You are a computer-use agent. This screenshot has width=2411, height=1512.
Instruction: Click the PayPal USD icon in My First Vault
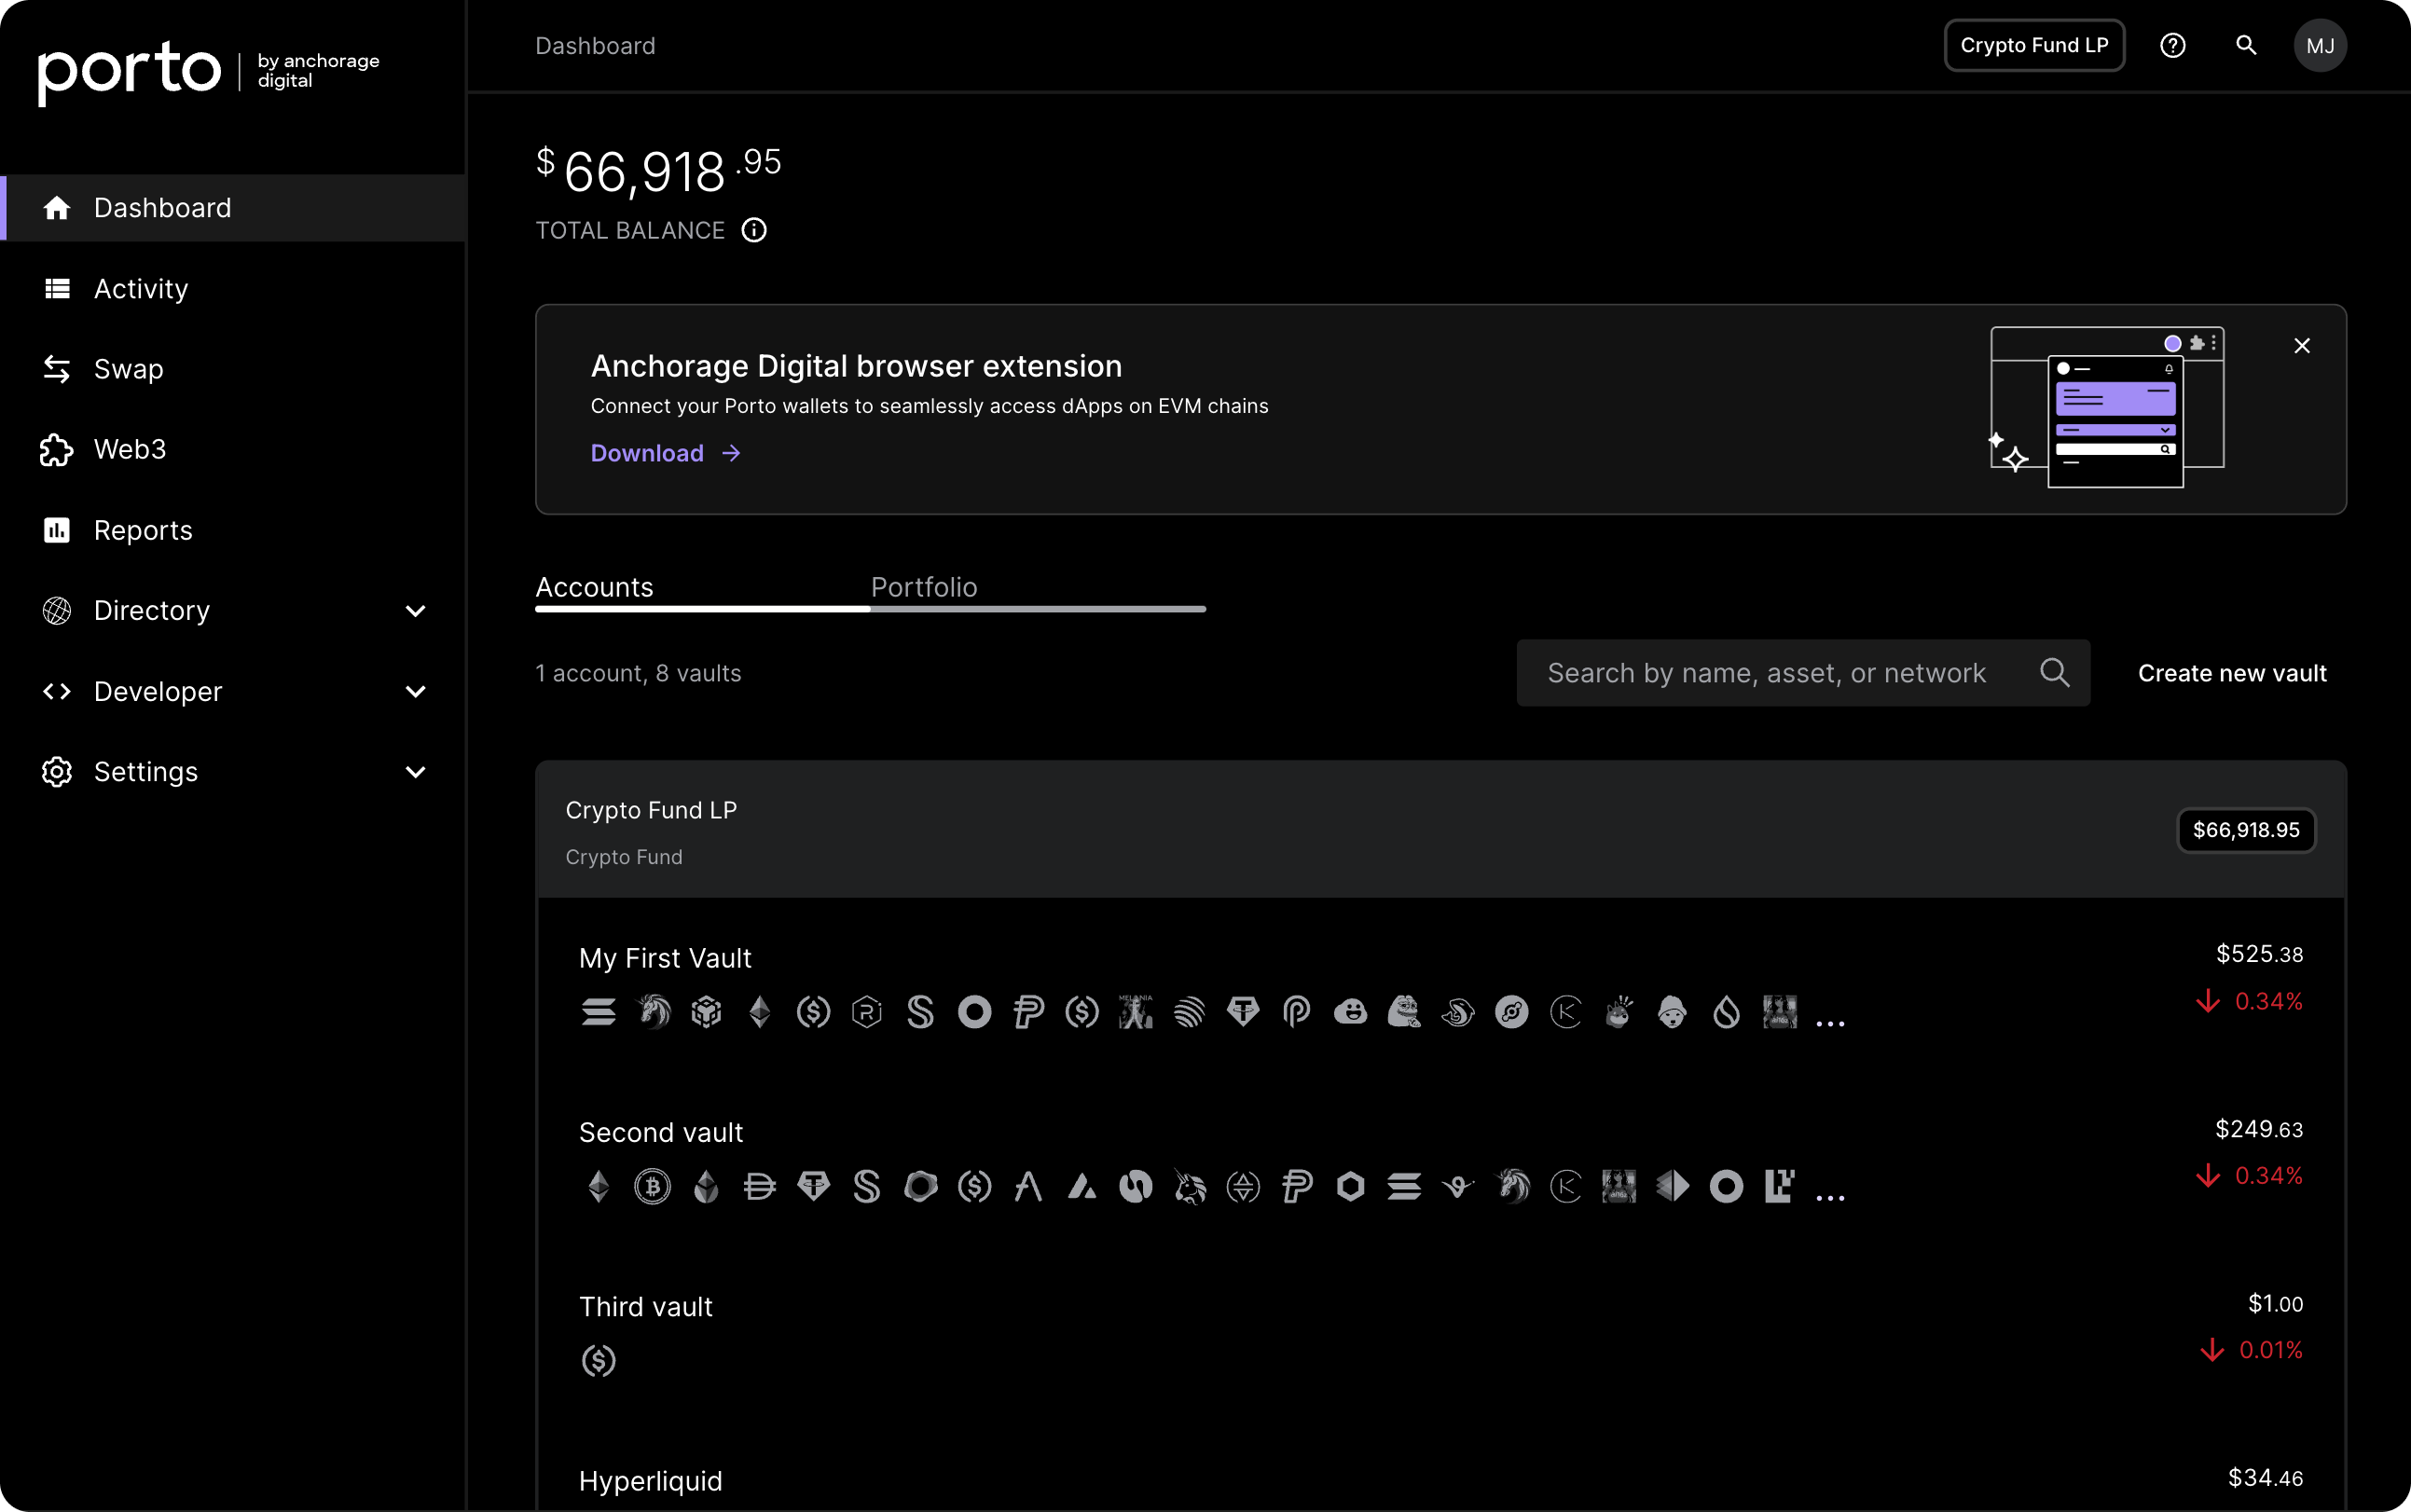[x=1028, y=1012]
